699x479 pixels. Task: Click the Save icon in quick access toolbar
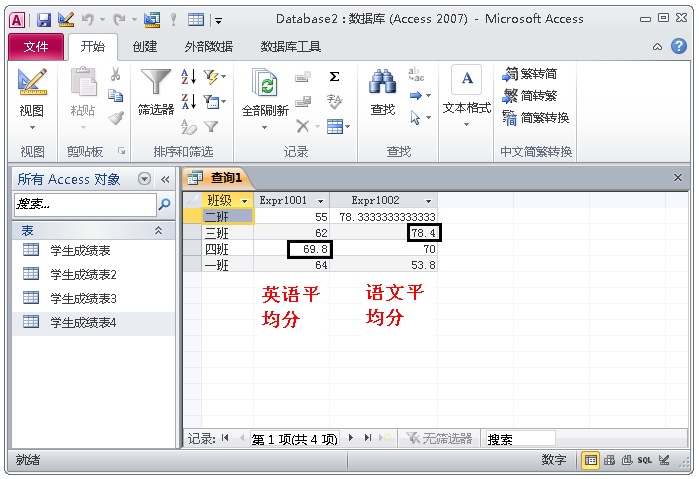click(44, 20)
